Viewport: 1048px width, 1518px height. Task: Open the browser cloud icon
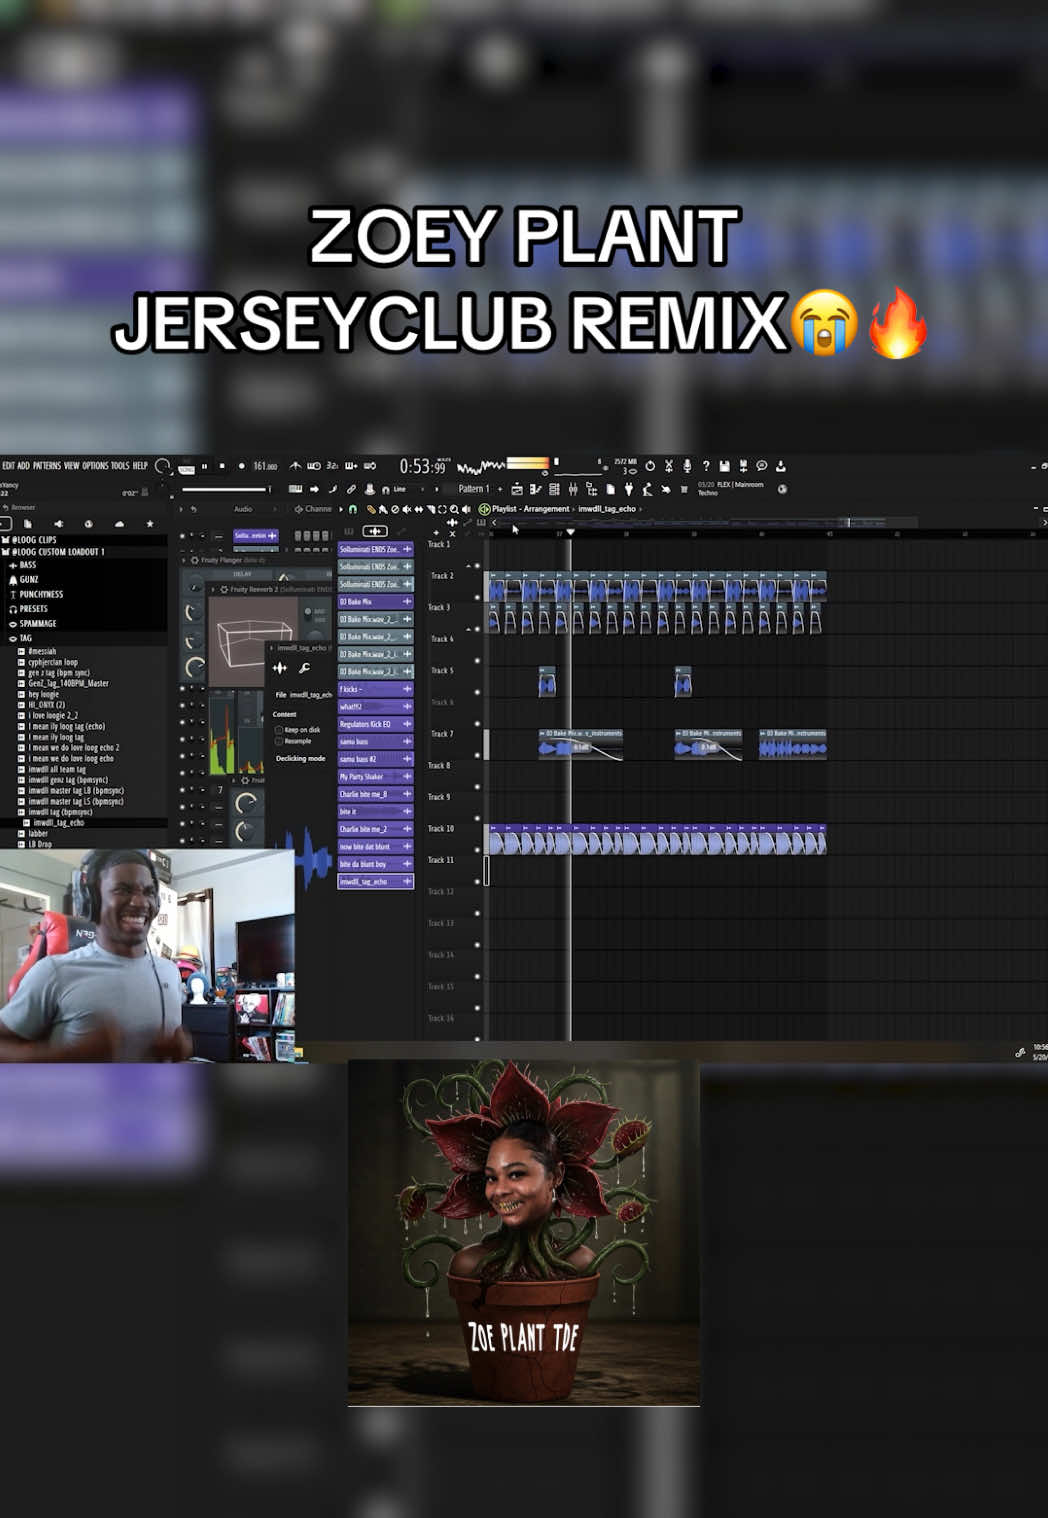tap(119, 524)
